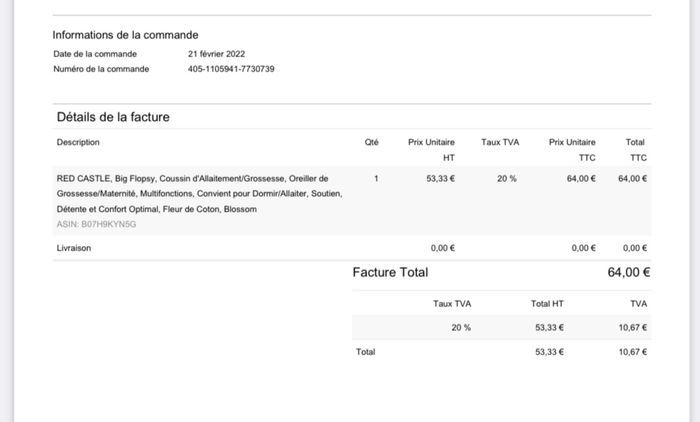This screenshot has height=422, width=700.
Task: Click the 'Qté' column header
Action: pos(372,142)
